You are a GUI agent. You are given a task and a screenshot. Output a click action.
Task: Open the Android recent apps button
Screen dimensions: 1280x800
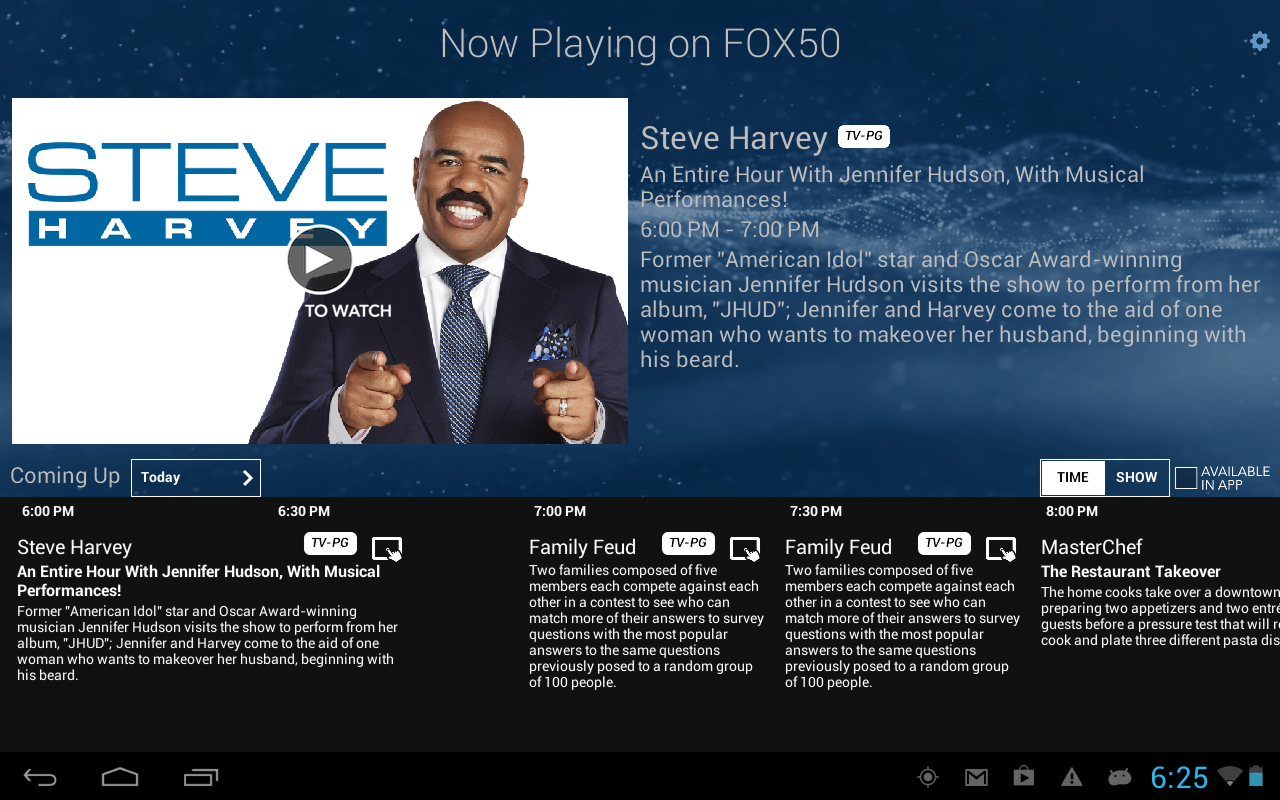pyautogui.click(x=201, y=777)
